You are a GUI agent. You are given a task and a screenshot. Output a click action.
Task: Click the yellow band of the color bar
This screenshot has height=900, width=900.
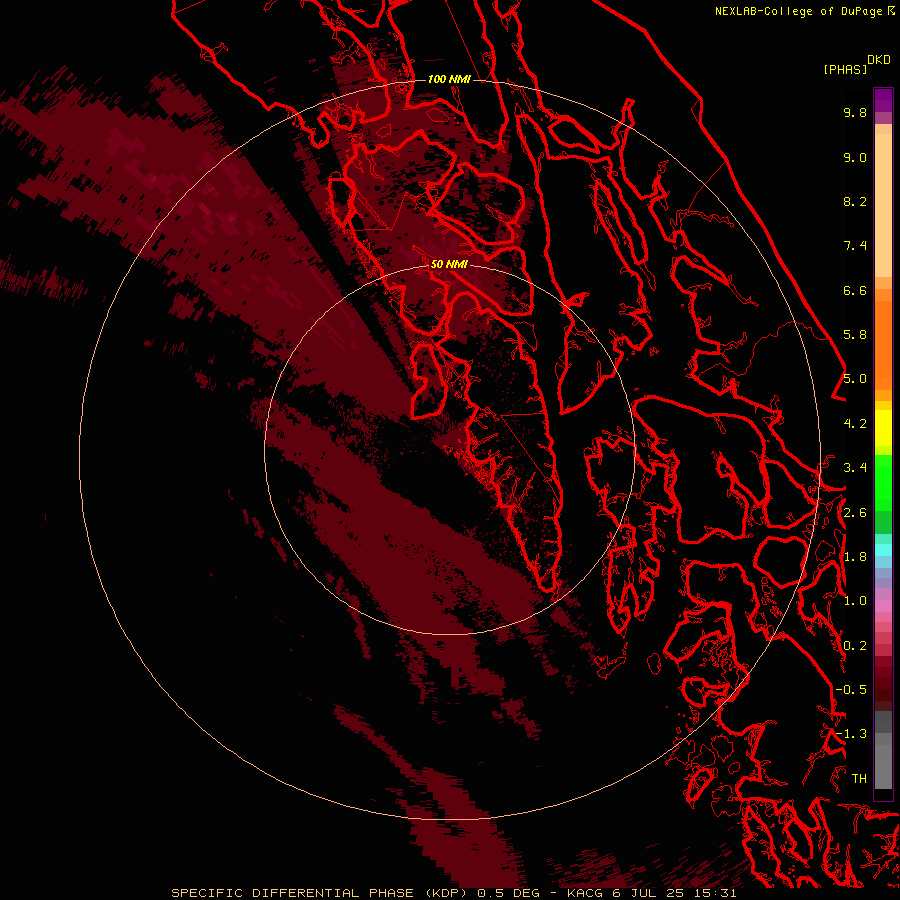(x=883, y=428)
